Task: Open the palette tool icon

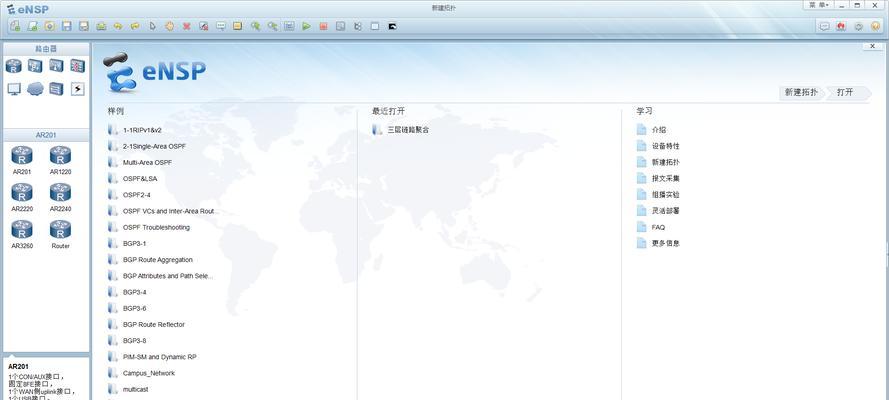Action: (x=238, y=26)
